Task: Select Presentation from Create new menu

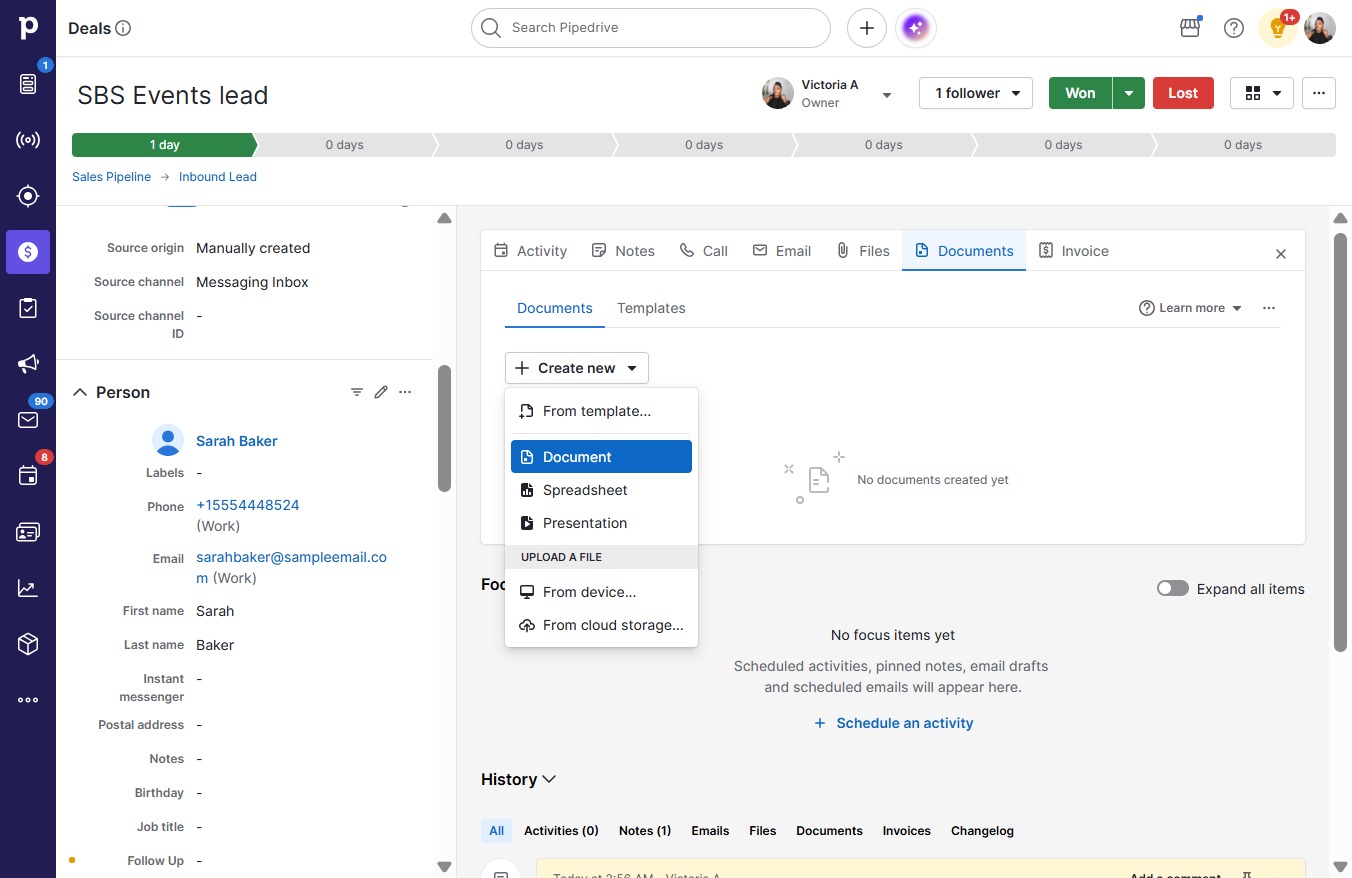Action: [x=601, y=523]
